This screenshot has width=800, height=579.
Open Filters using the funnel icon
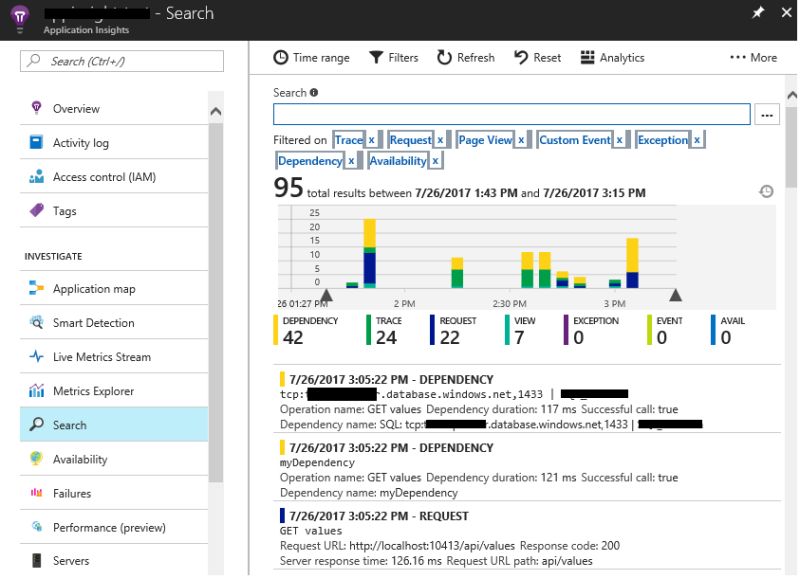pos(375,57)
